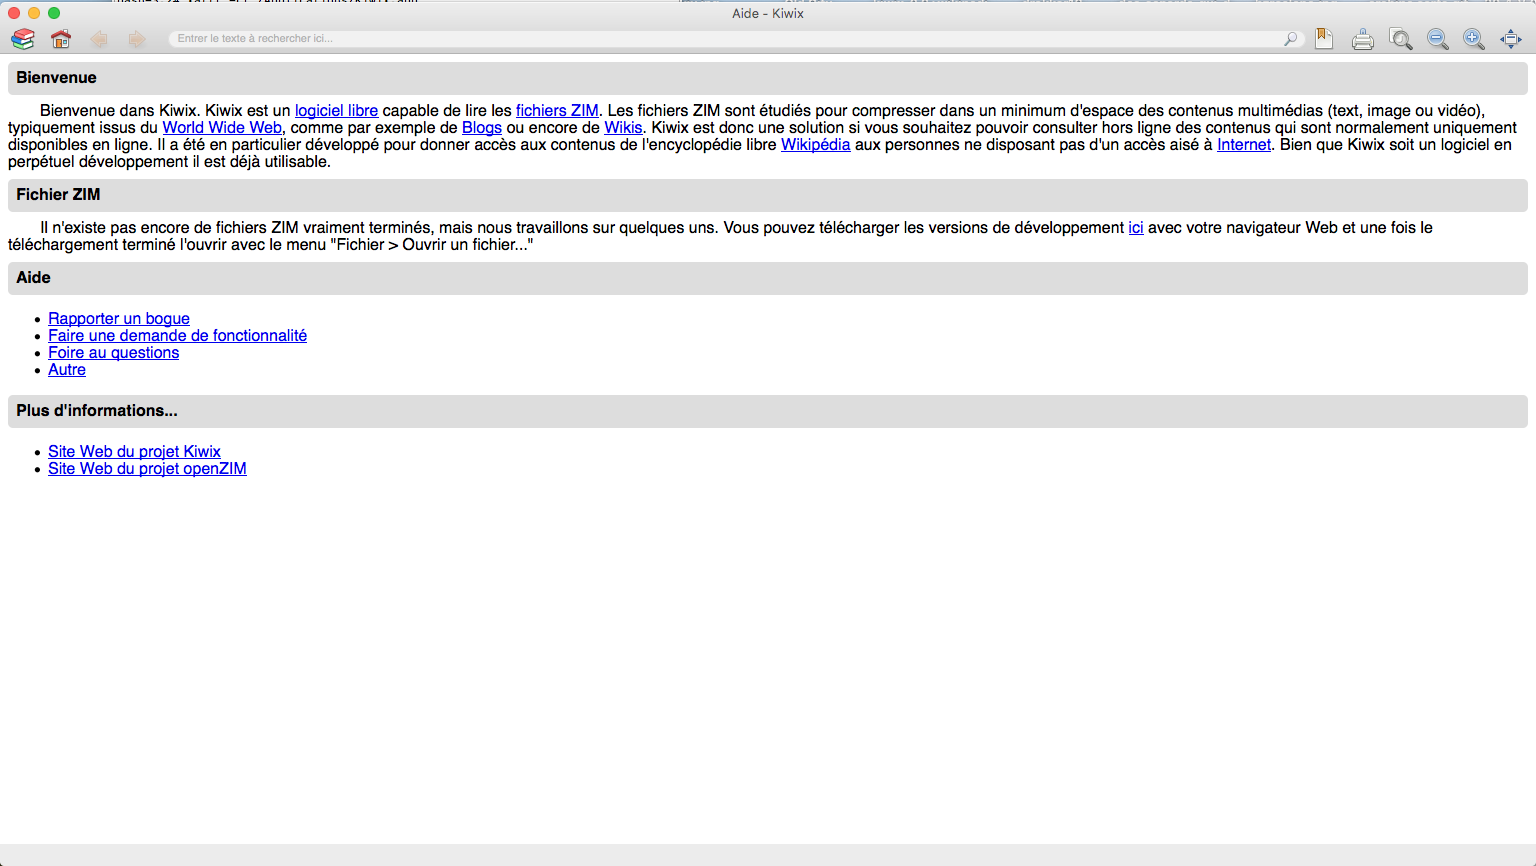Visit 'Site Web du projet openZIM'

coord(147,469)
